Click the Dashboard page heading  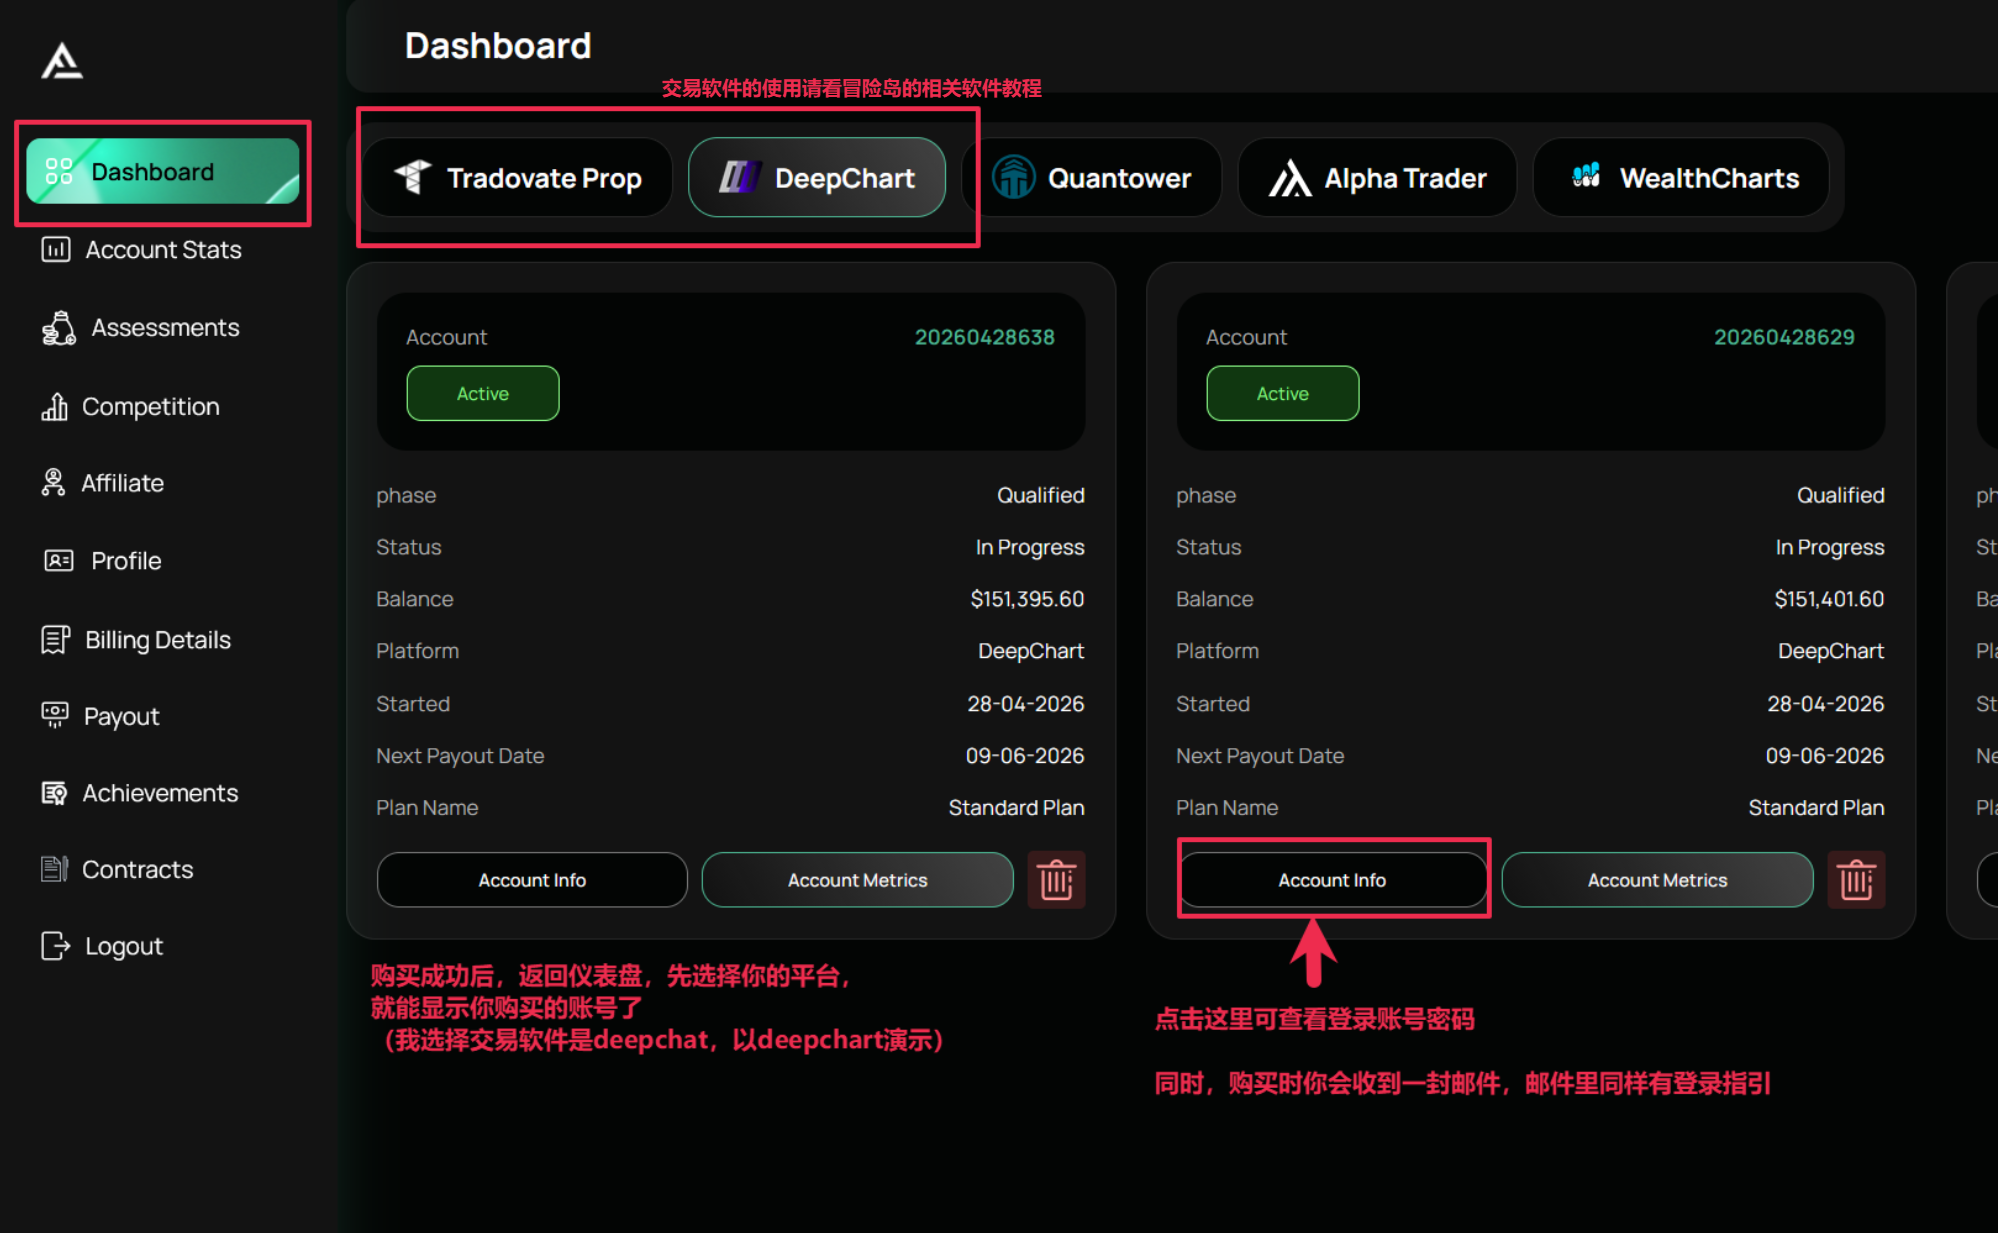pos(498,46)
